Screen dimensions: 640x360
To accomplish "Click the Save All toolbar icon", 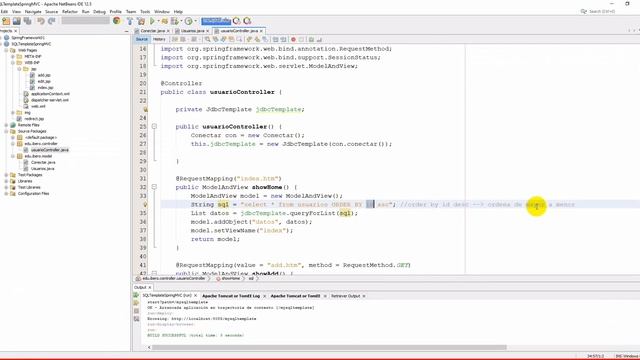I will (28, 21).
